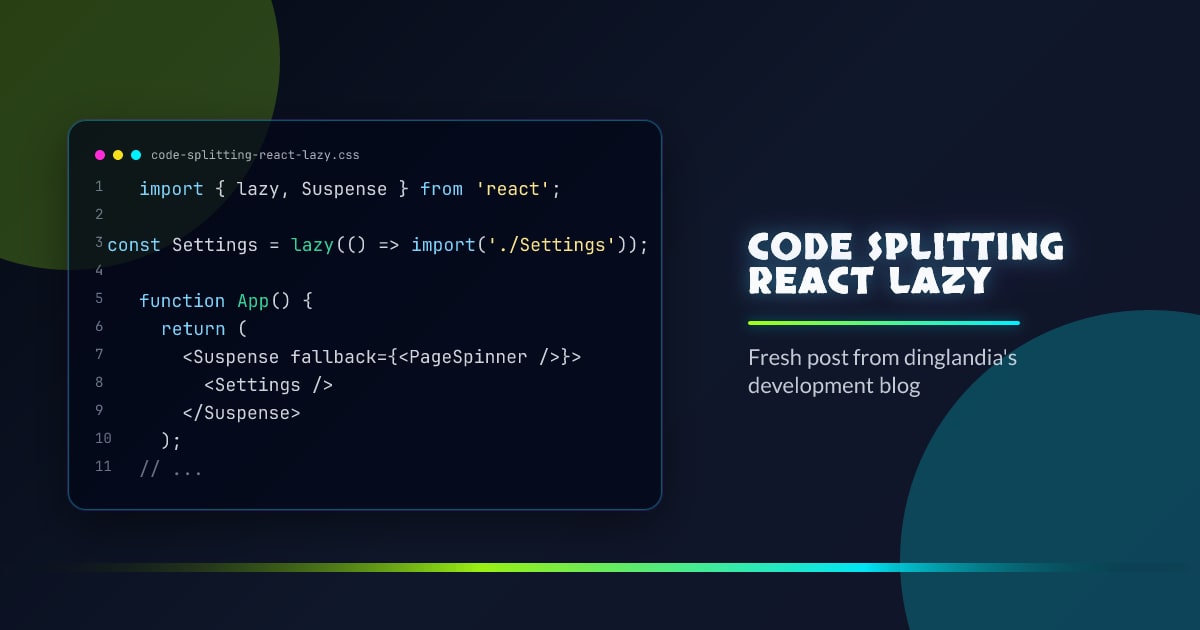
Task: Select the Suspense identifier on line 1
Action: 345,189
